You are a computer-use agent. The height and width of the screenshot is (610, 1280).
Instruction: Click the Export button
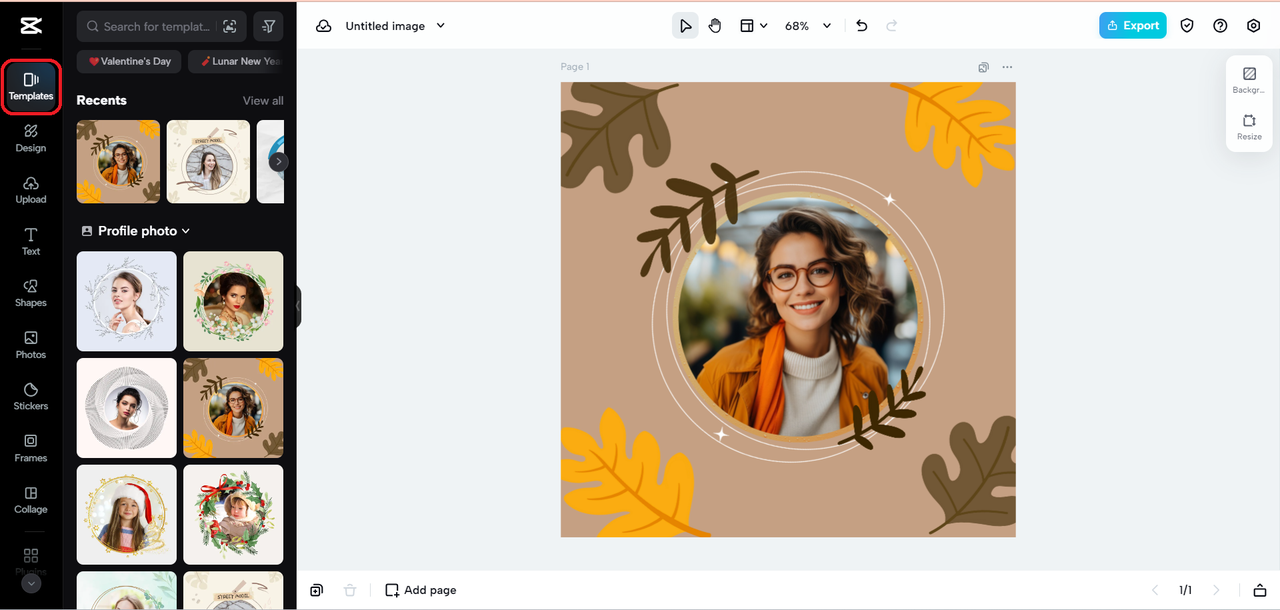(1133, 26)
